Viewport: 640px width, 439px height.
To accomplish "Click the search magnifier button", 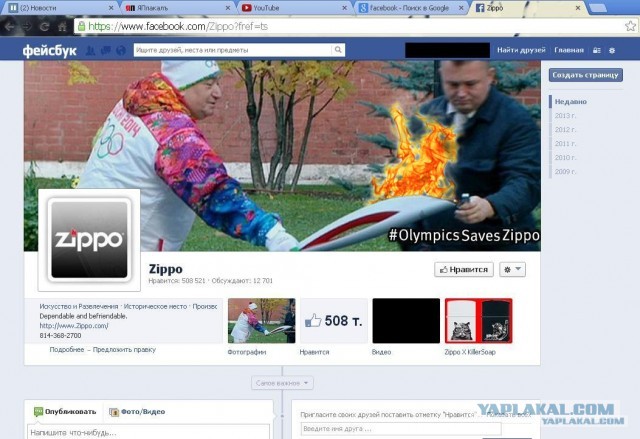I will pos(338,50).
